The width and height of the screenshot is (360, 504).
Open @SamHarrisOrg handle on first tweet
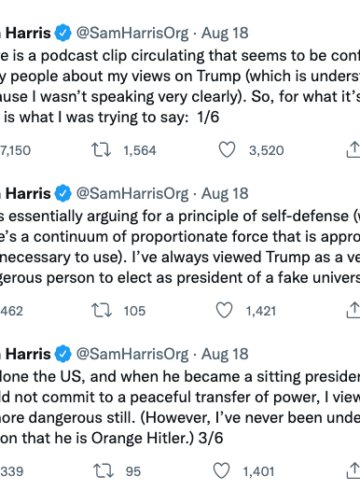(132, 33)
